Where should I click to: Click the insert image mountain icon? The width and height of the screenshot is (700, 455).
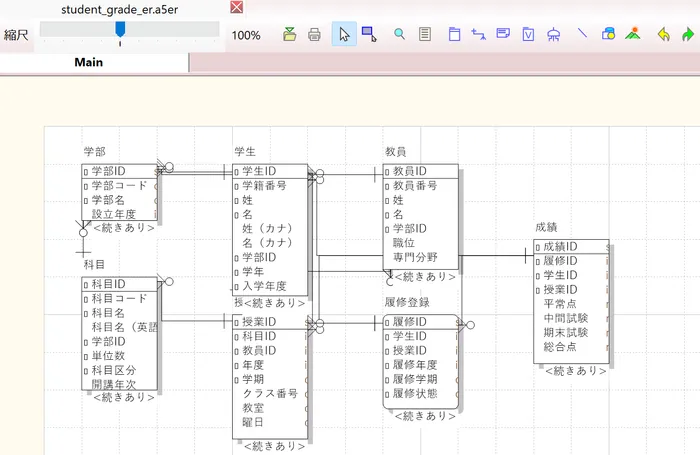(x=632, y=34)
